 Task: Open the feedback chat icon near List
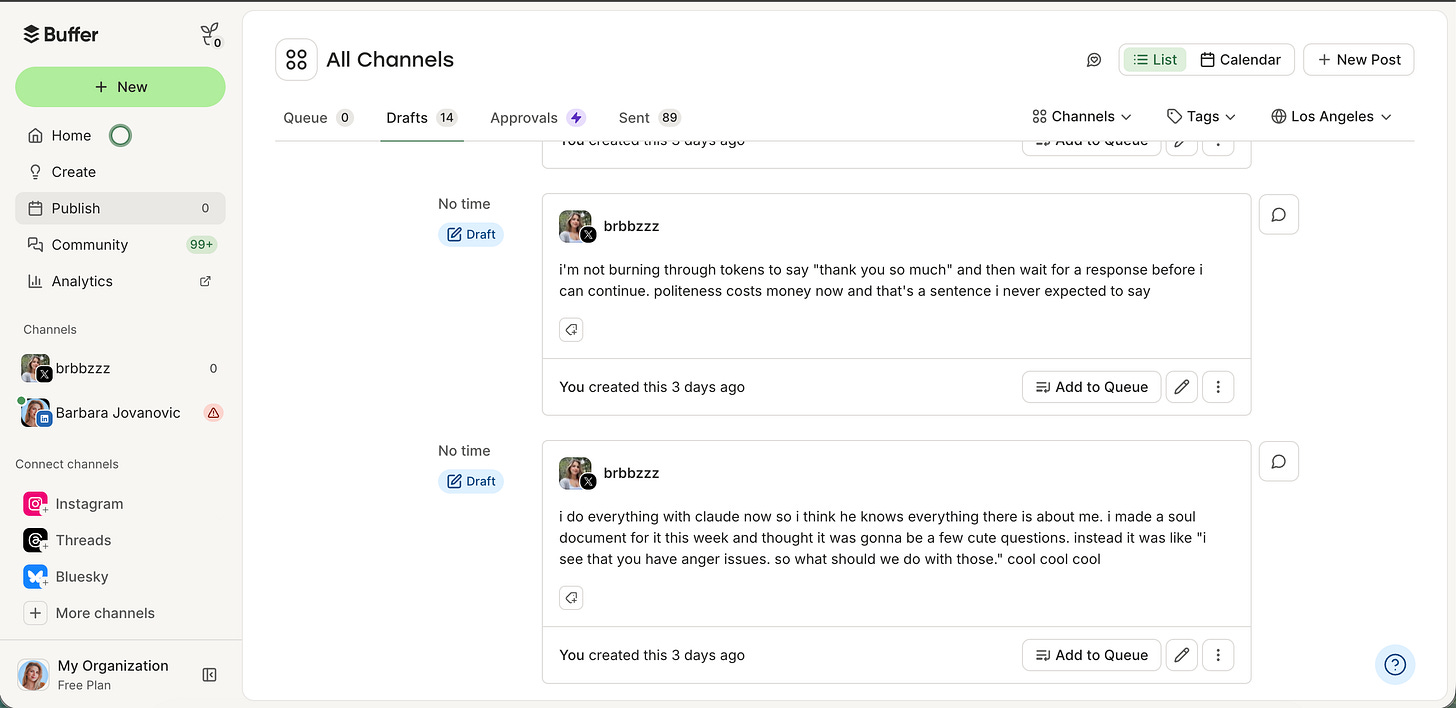1094,60
